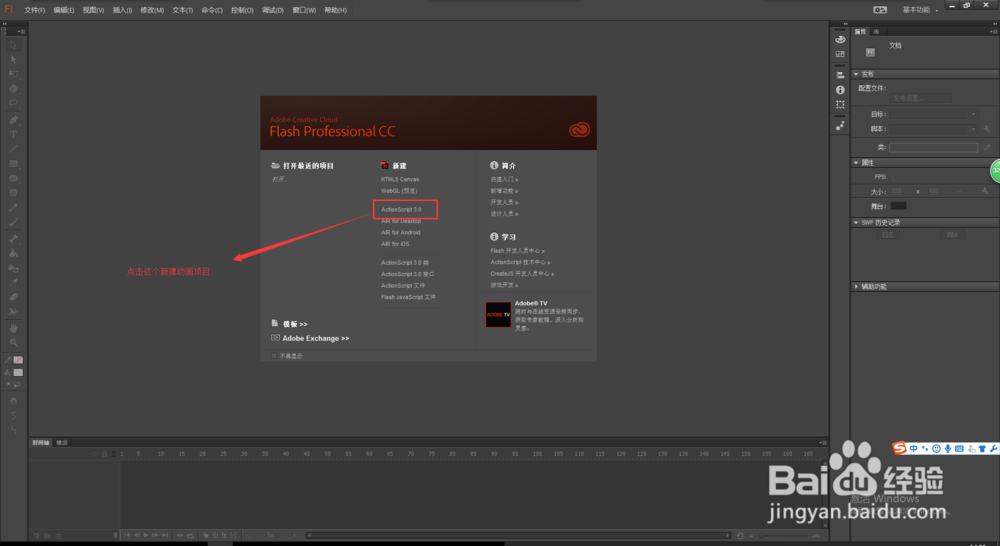Select the Ink Bottle tool
Viewport: 1000px width, 546px height.
13,268
